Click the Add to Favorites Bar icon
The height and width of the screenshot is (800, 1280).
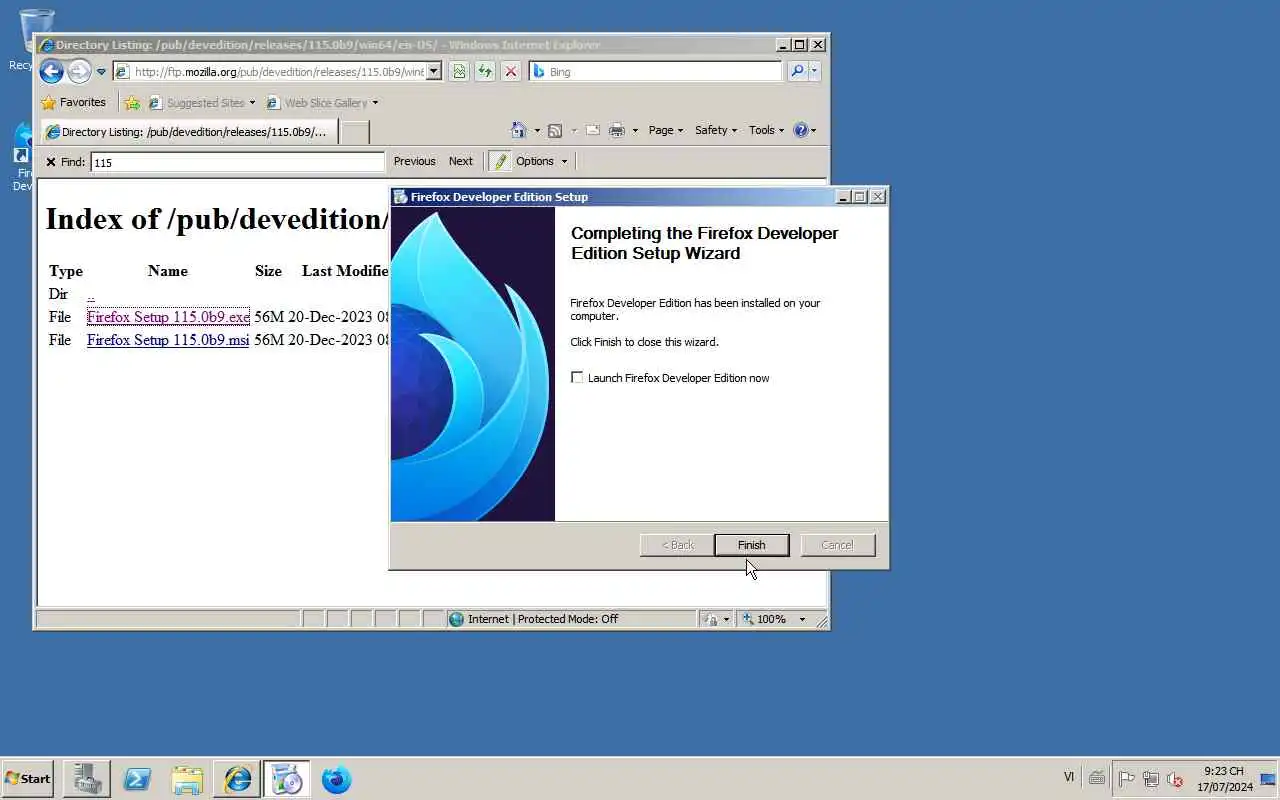coord(131,102)
